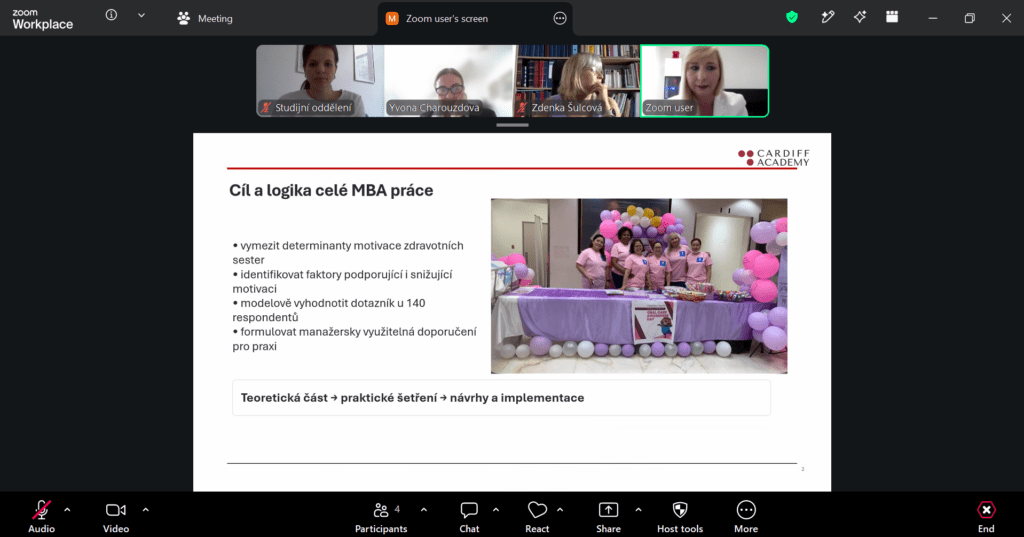Screen dimensions: 1024x537
Task: Open the annotate pen tool icon
Action: point(827,18)
